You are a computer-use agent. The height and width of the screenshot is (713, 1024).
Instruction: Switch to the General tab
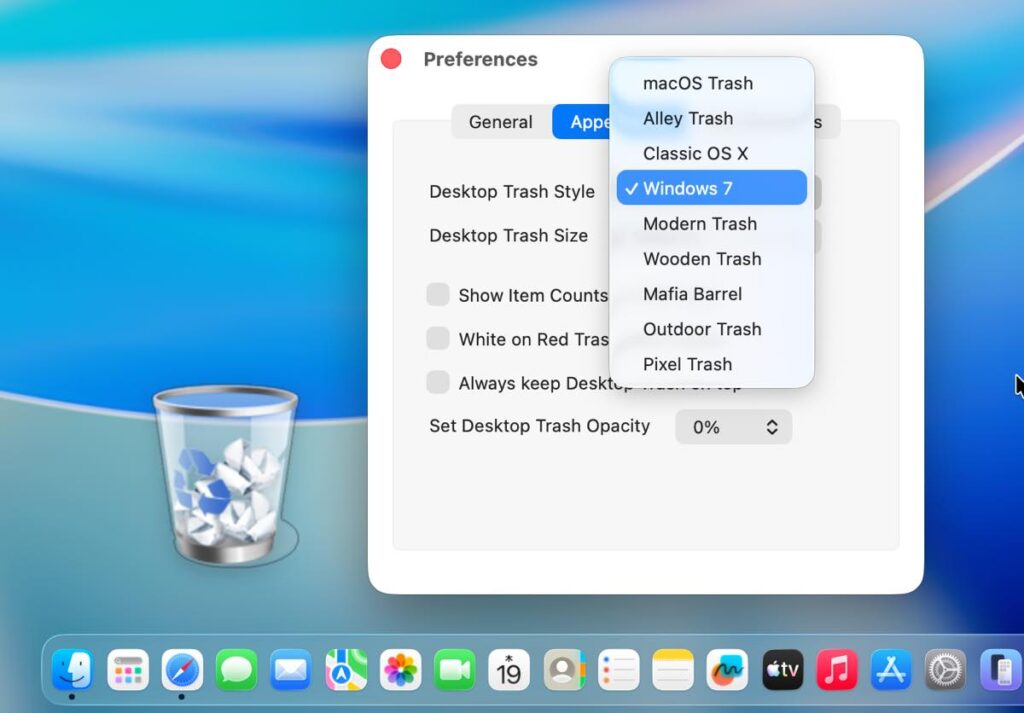tap(500, 122)
